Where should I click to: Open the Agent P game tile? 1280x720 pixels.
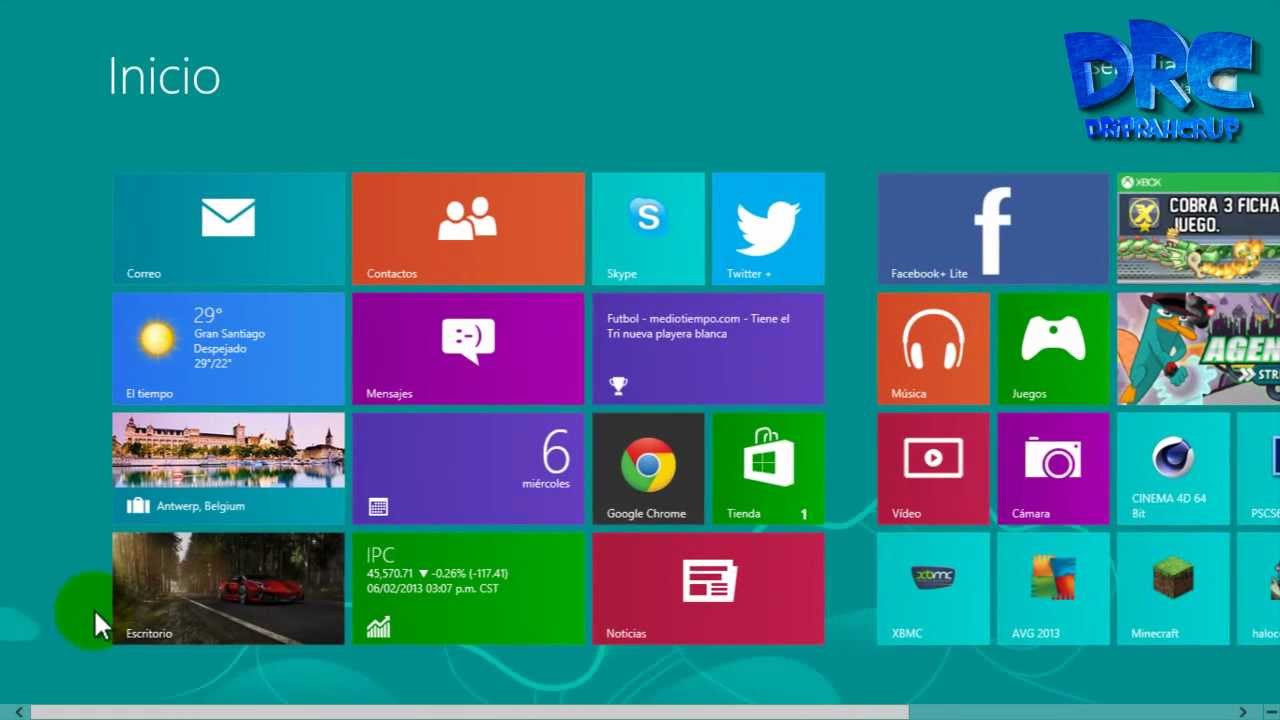1198,349
